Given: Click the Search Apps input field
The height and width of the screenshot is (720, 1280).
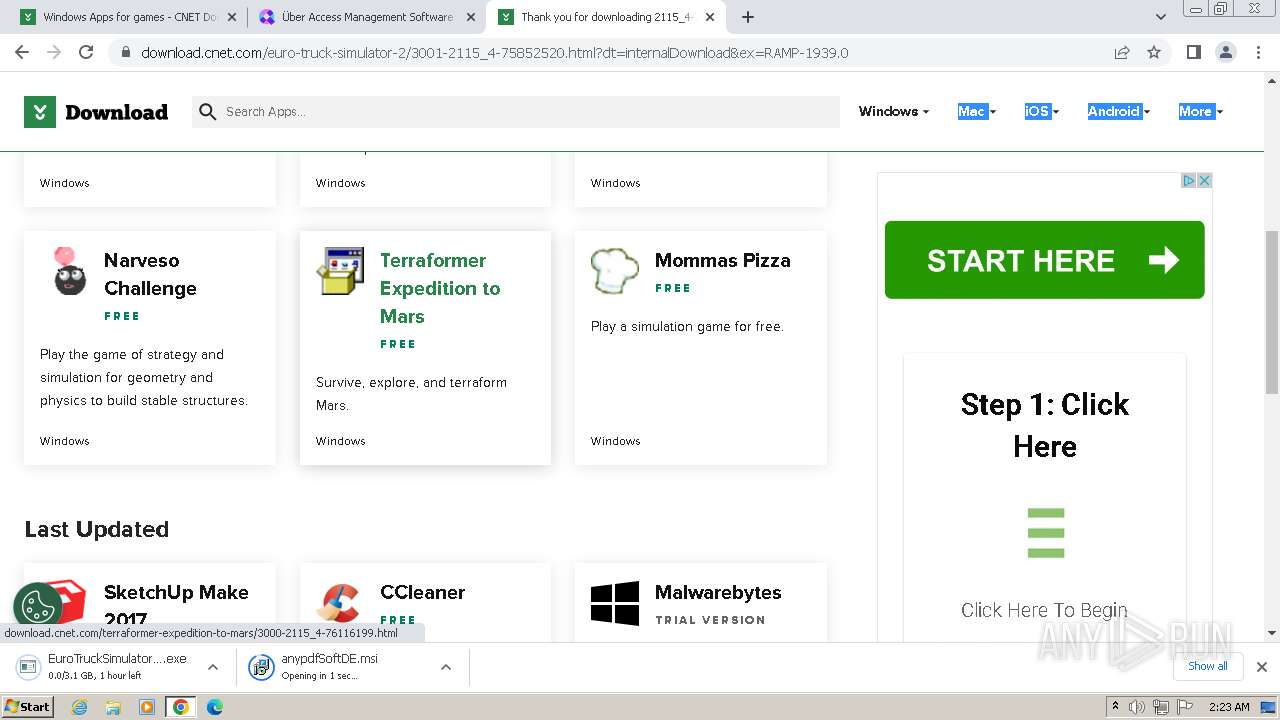Looking at the screenshot, I should (x=530, y=112).
